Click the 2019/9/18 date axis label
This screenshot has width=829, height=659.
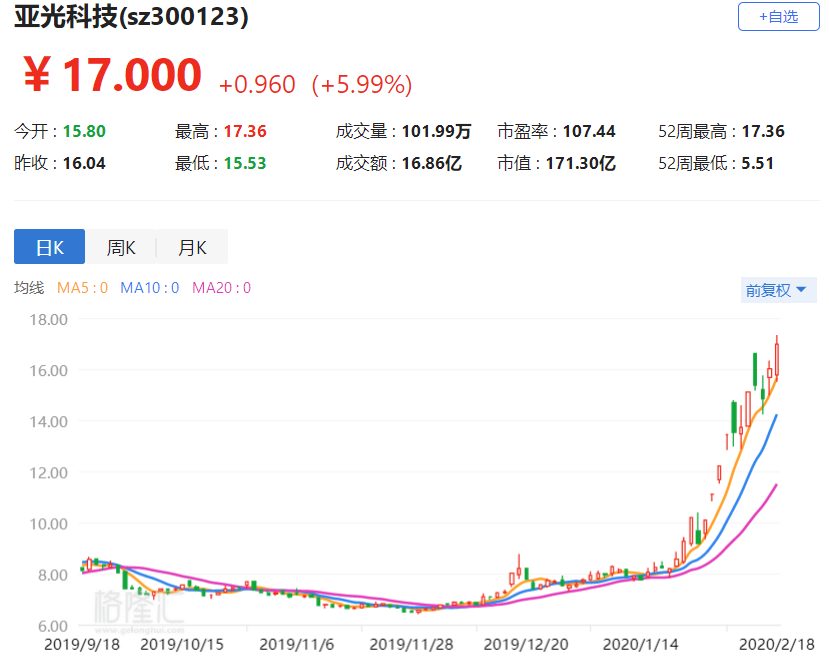(x=82, y=644)
